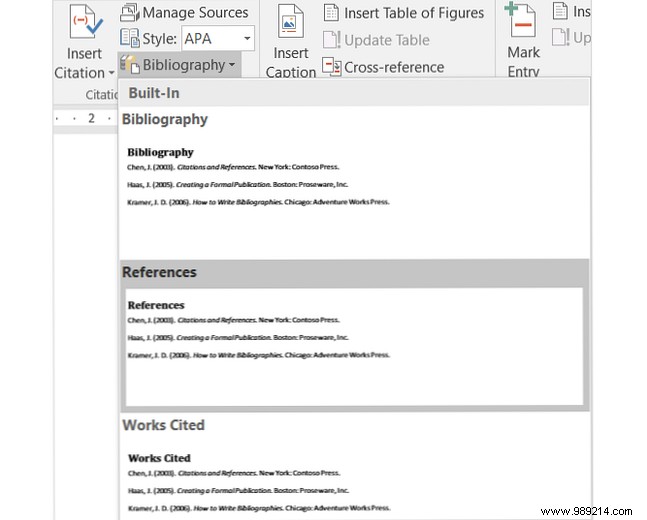647x520 pixels.
Task: Choose Insert Table of Figures text
Action: point(414,13)
